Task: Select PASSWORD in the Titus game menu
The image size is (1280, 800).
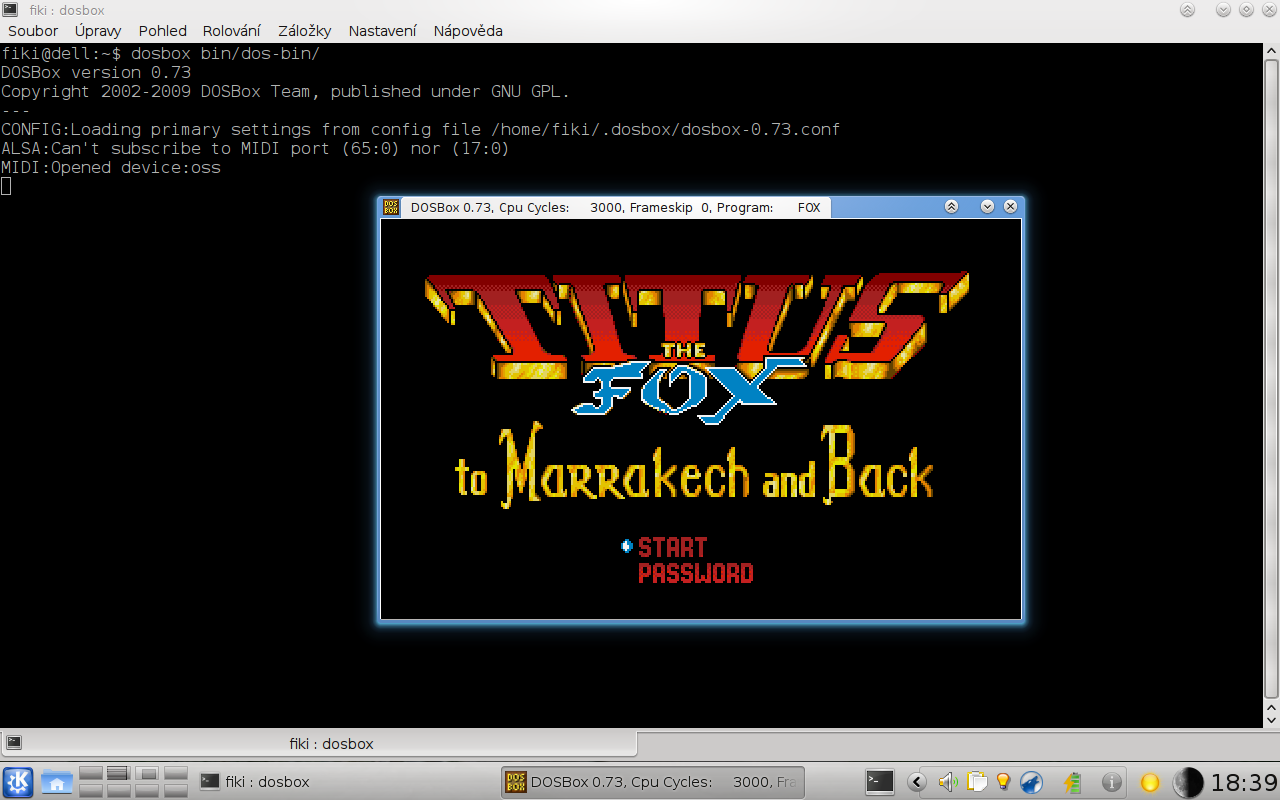Action: pos(695,573)
